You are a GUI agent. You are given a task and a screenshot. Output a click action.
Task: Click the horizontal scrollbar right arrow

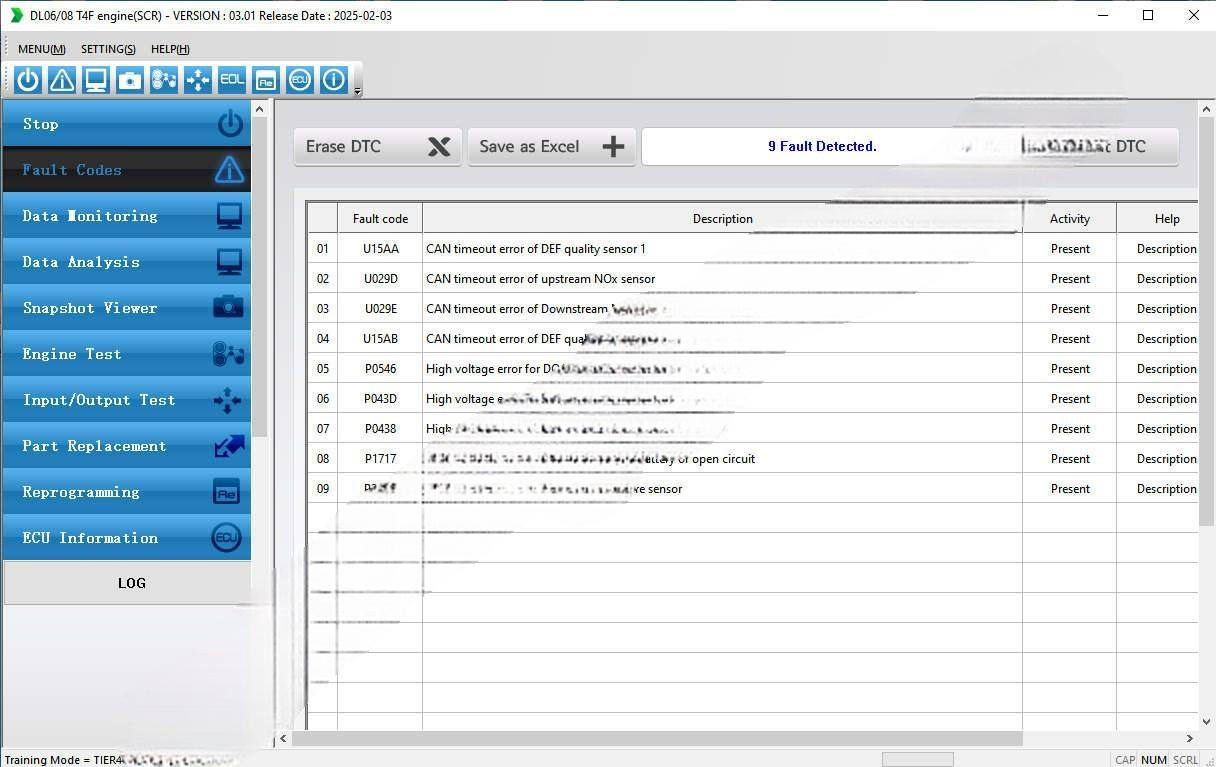point(1189,739)
